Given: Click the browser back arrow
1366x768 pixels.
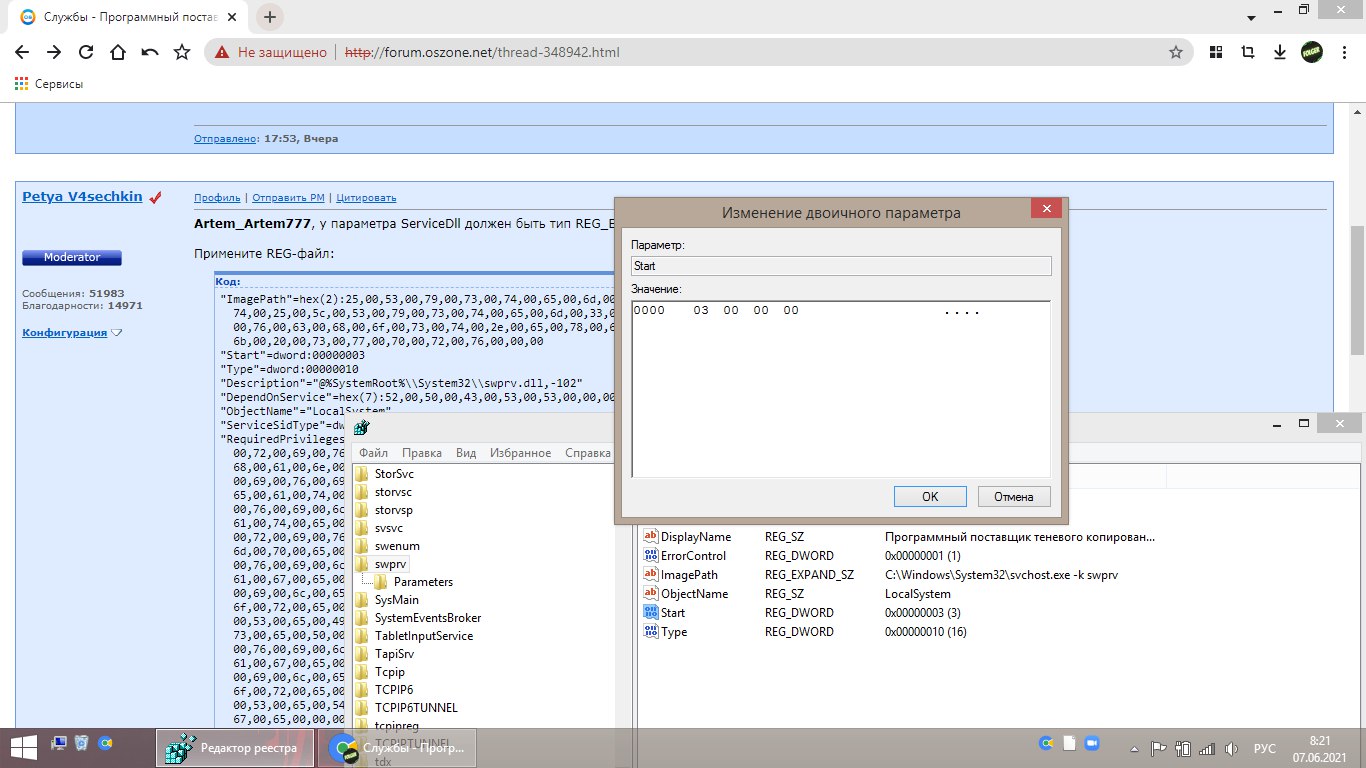Looking at the screenshot, I should point(22,52).
